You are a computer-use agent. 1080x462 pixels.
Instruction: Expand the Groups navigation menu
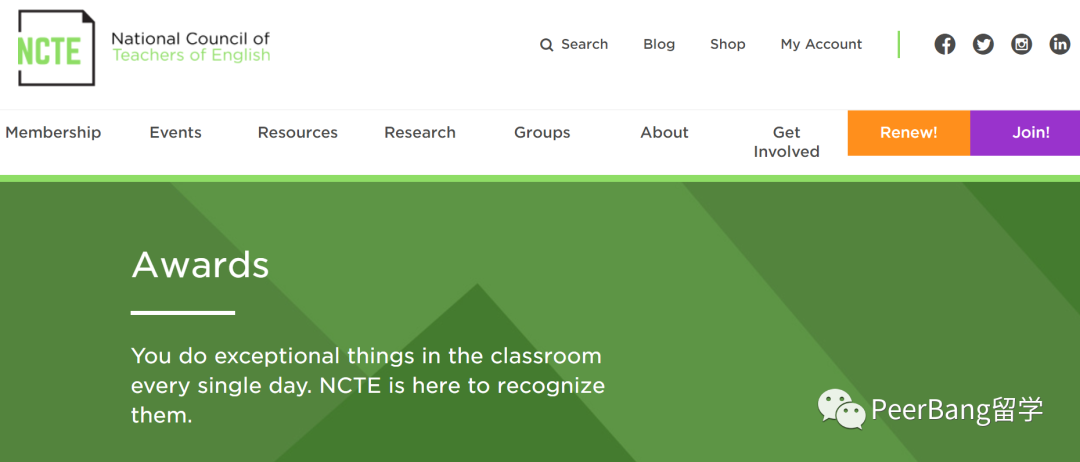pos(542,132)
